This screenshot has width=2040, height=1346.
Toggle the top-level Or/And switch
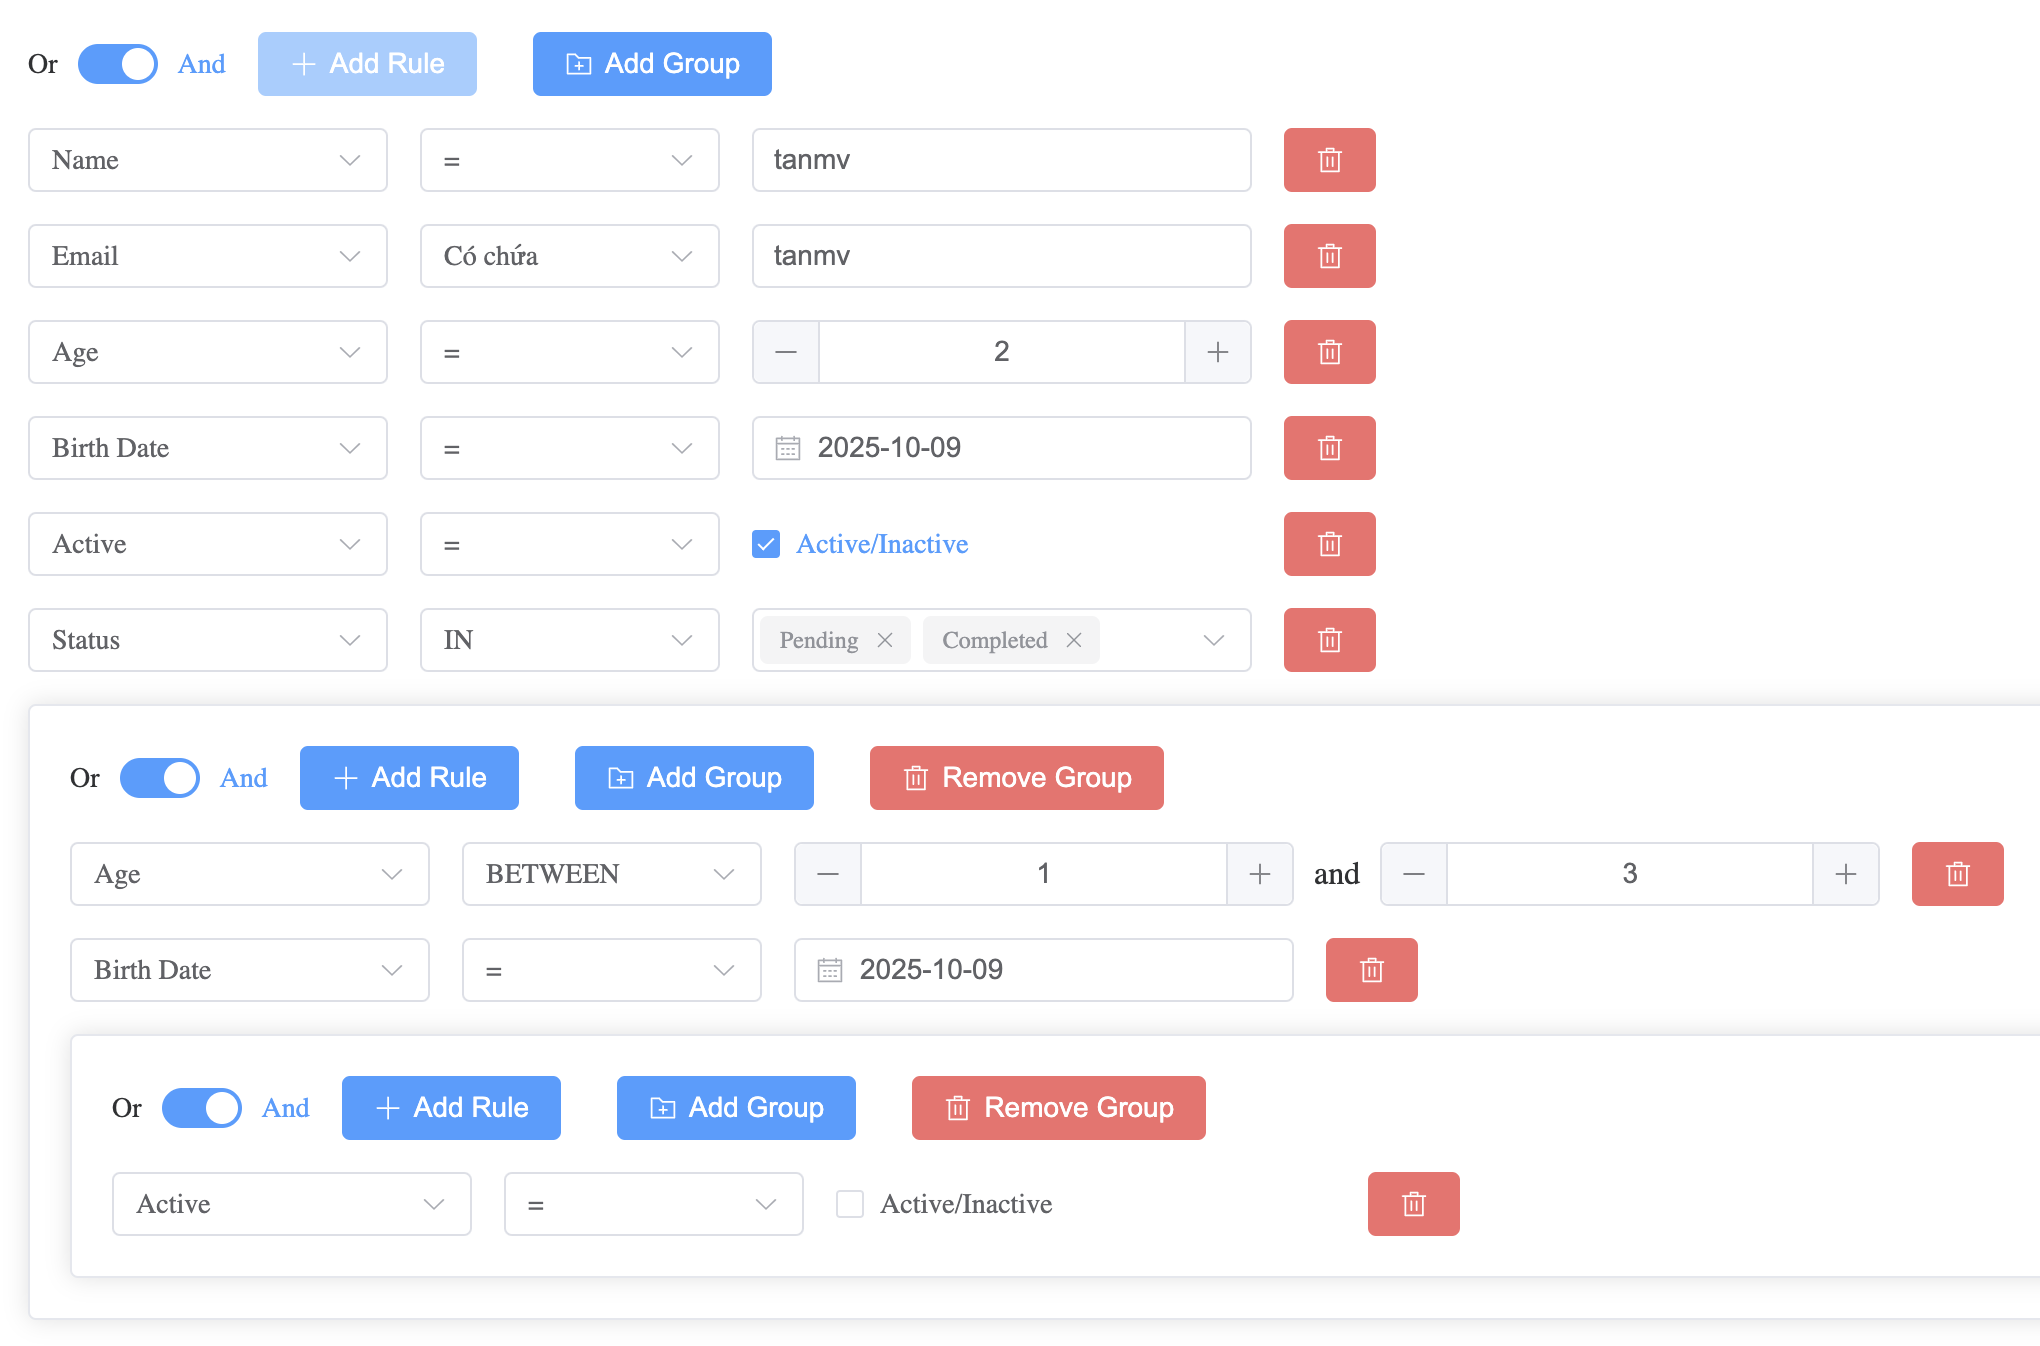[118, 64]
